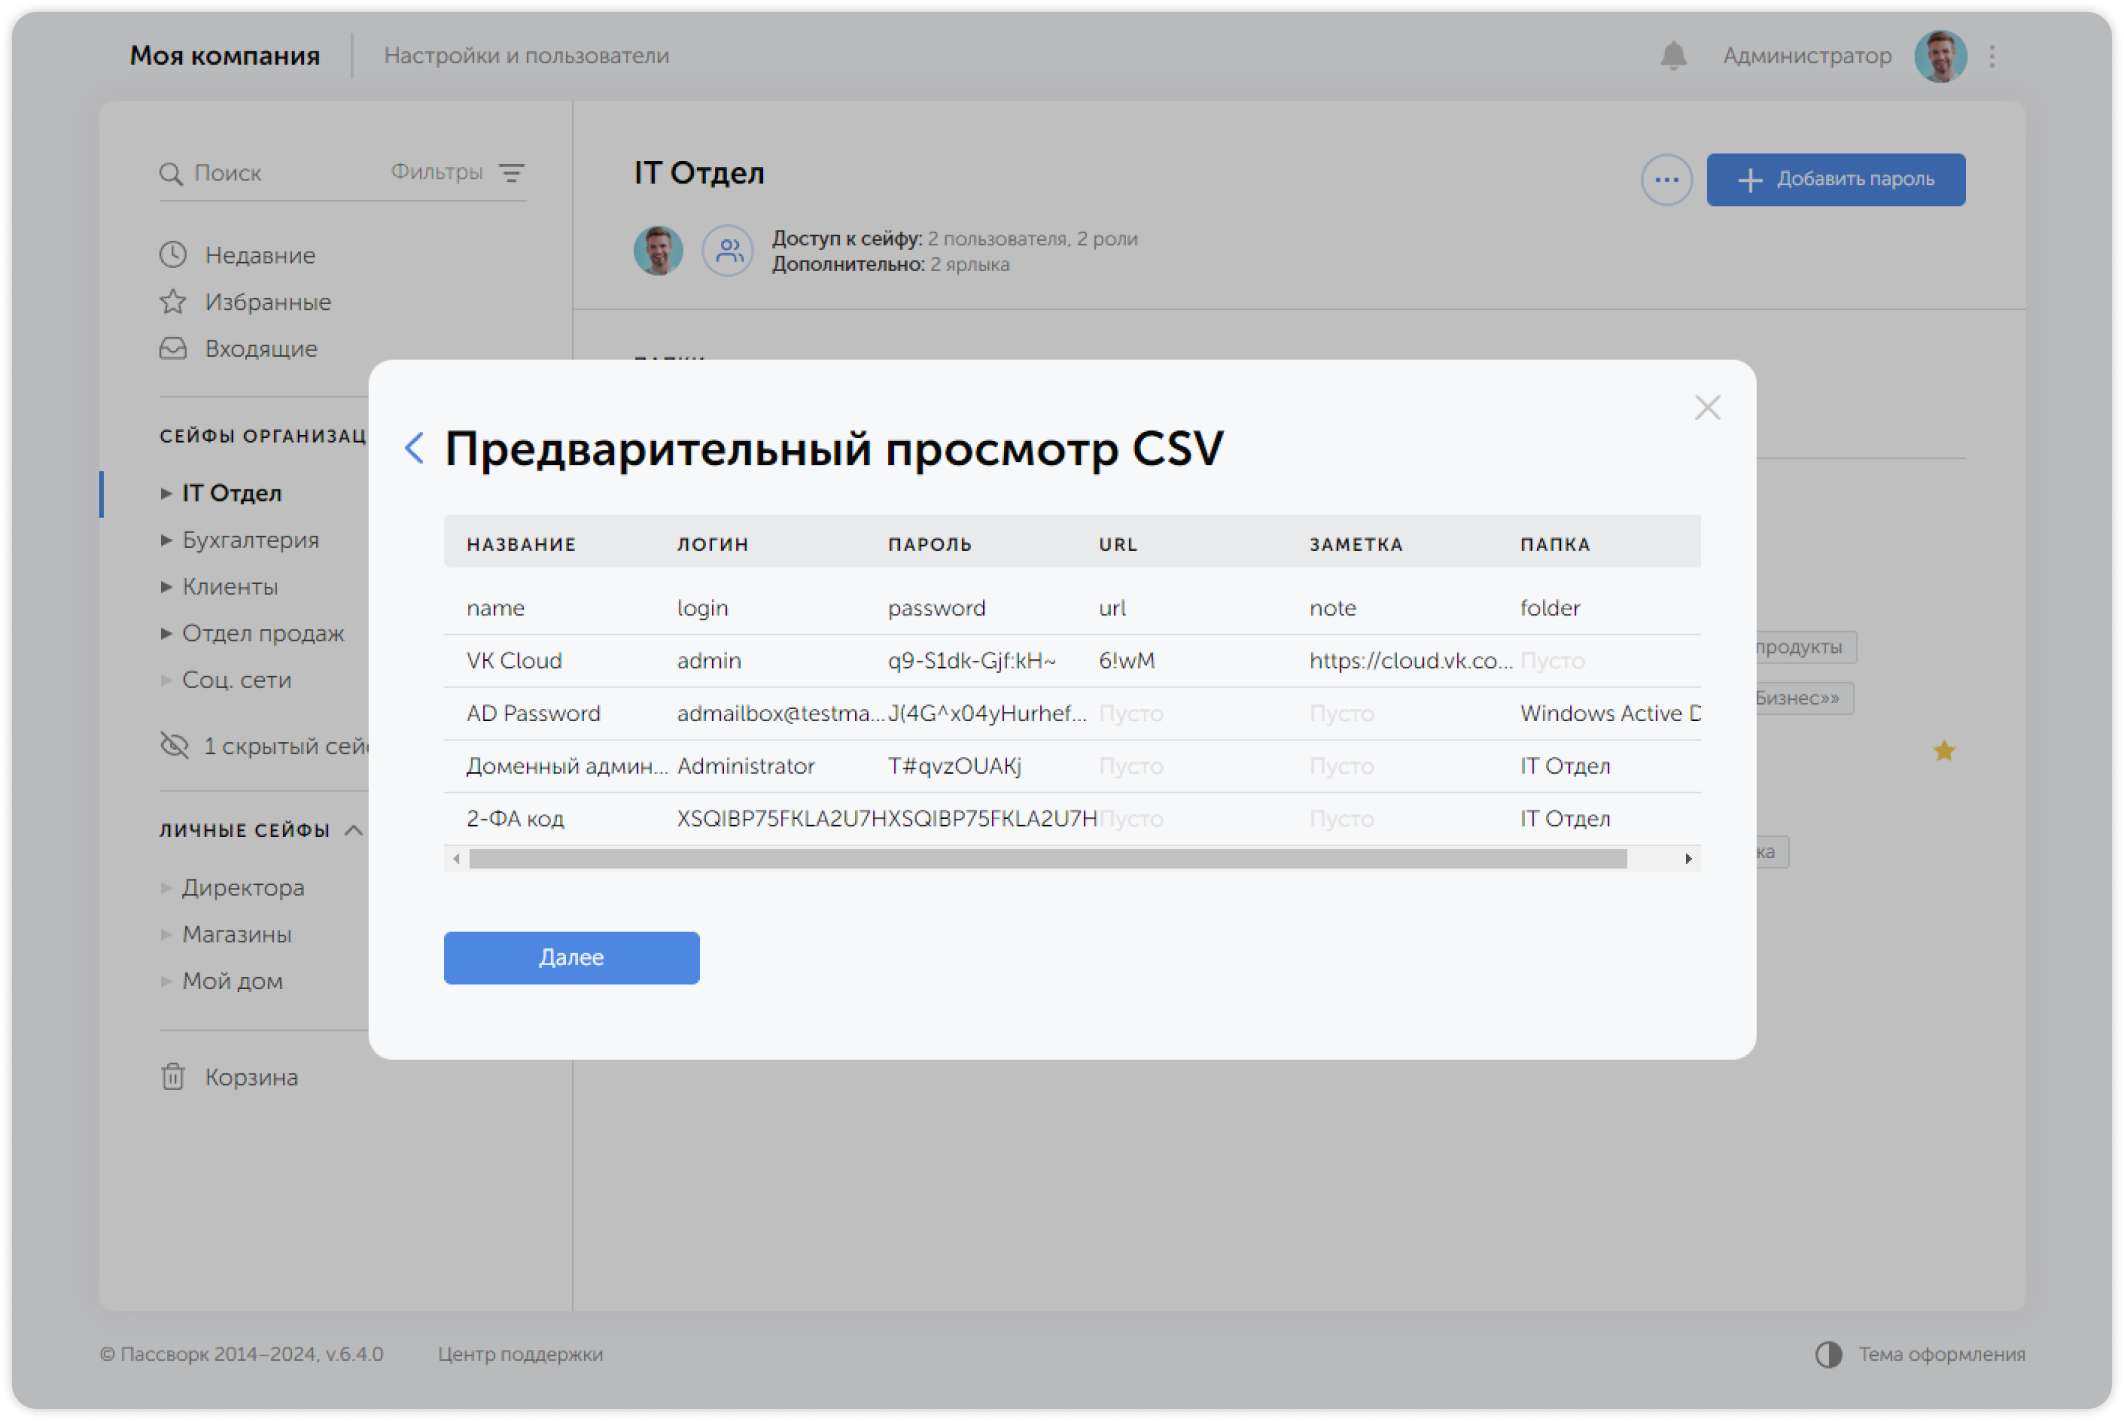The width and height of the screenshot is (2124, 1421).
Task: Expand the Отдел продаж tree item
Action: tap(167, 633)
